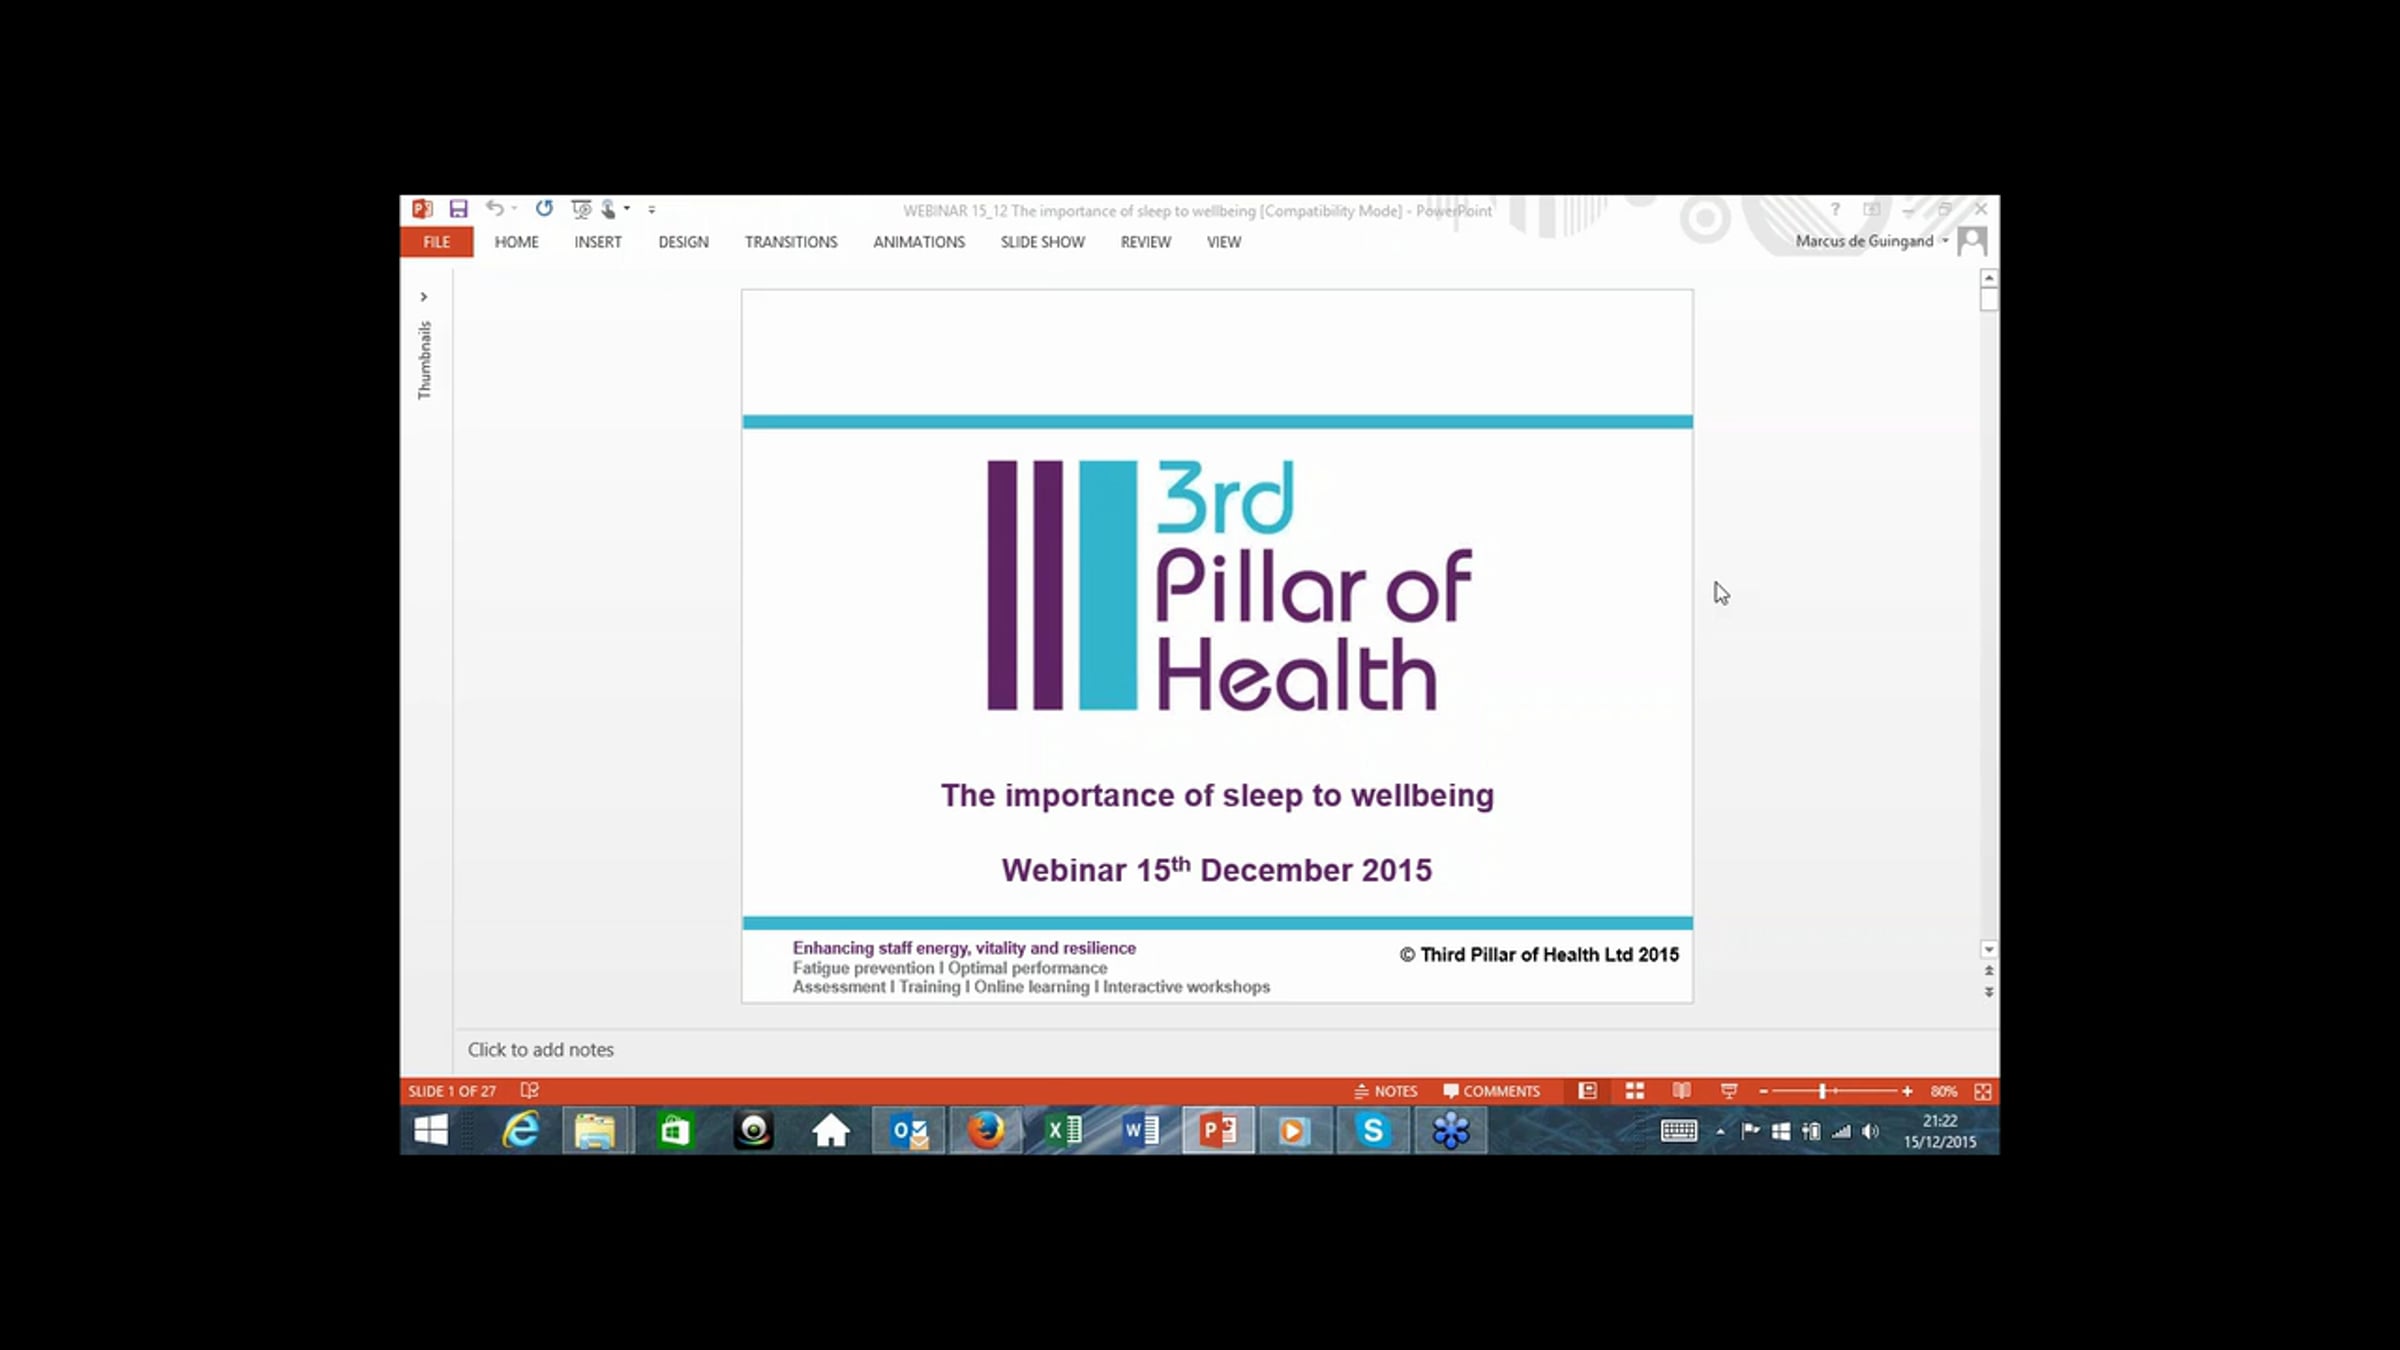Image resolution: width=2400 pixels, height=1350 pixels.
Task: Open Internet Explorer from taskbar
Action: [520, 1131]
